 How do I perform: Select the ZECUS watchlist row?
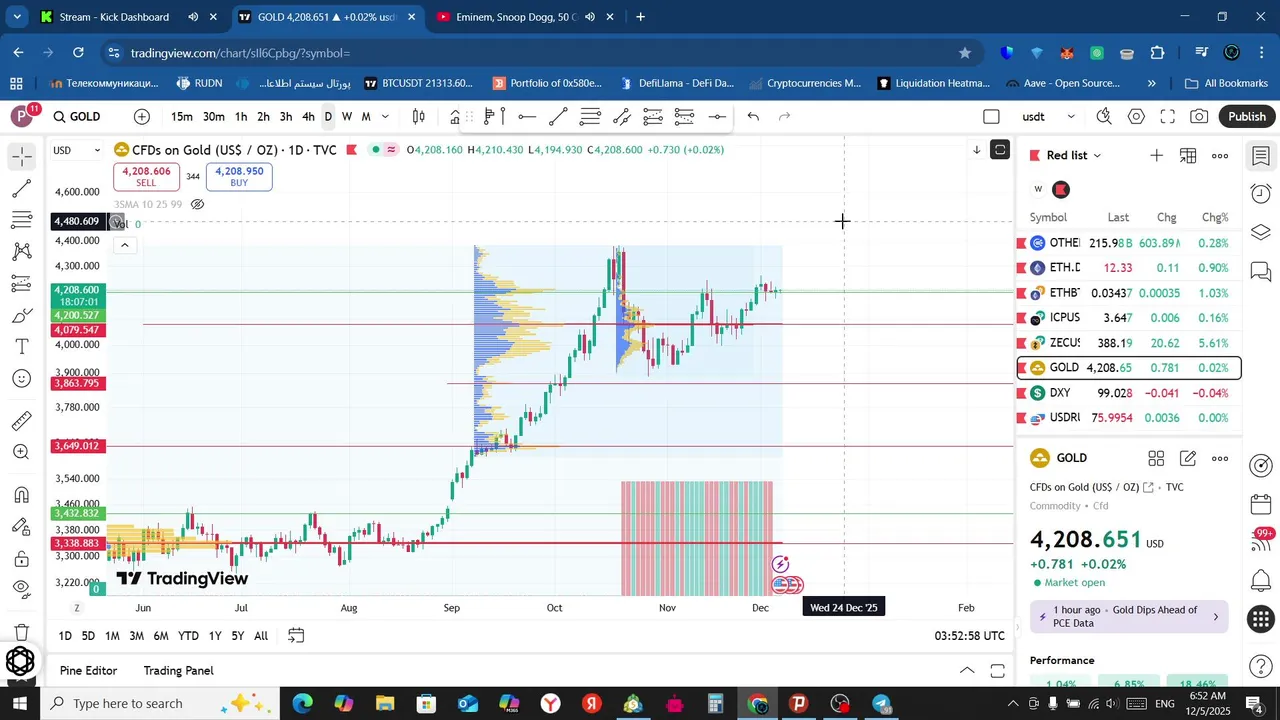(1129, 343)
